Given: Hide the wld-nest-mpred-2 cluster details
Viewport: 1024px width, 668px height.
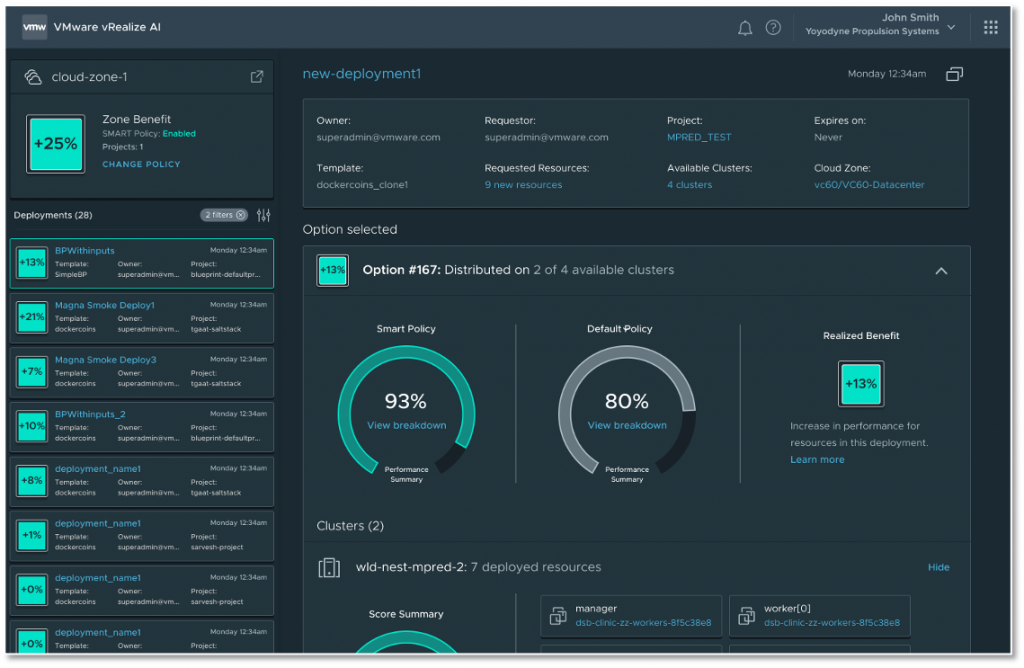Looking at the screenshot, I should (x=938, y=567).
